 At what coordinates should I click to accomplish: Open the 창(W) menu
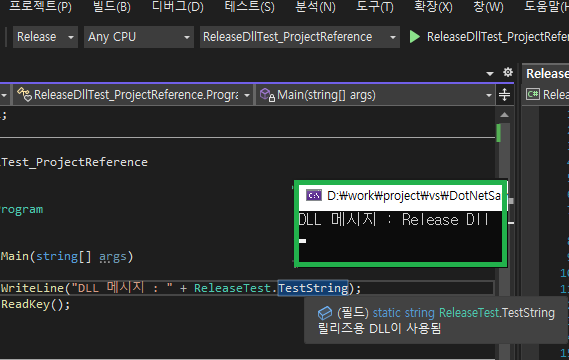pos(488,7)
